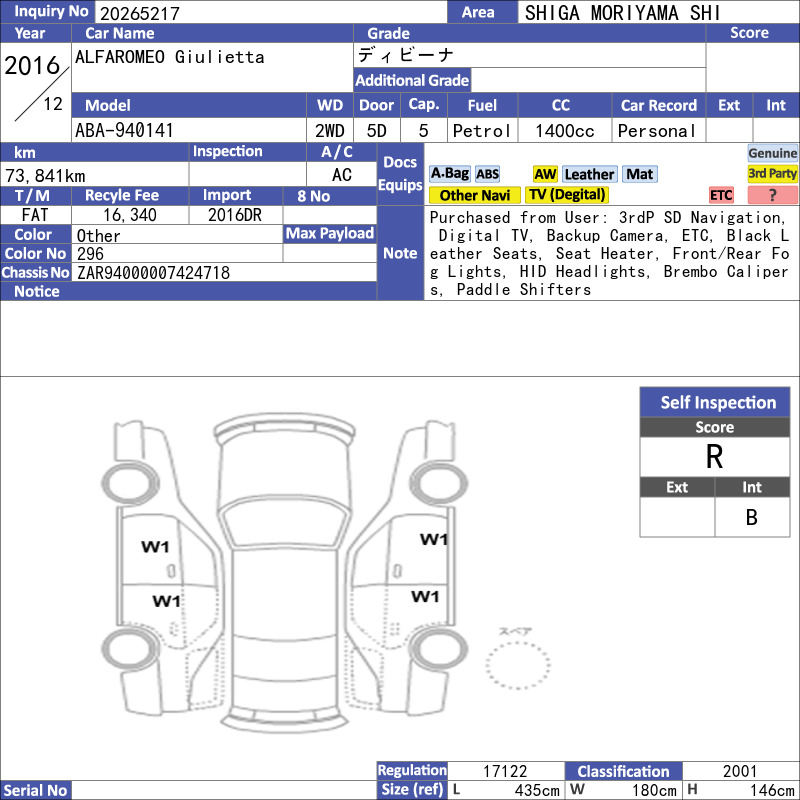Click the width value 180cm

point(655,790)
